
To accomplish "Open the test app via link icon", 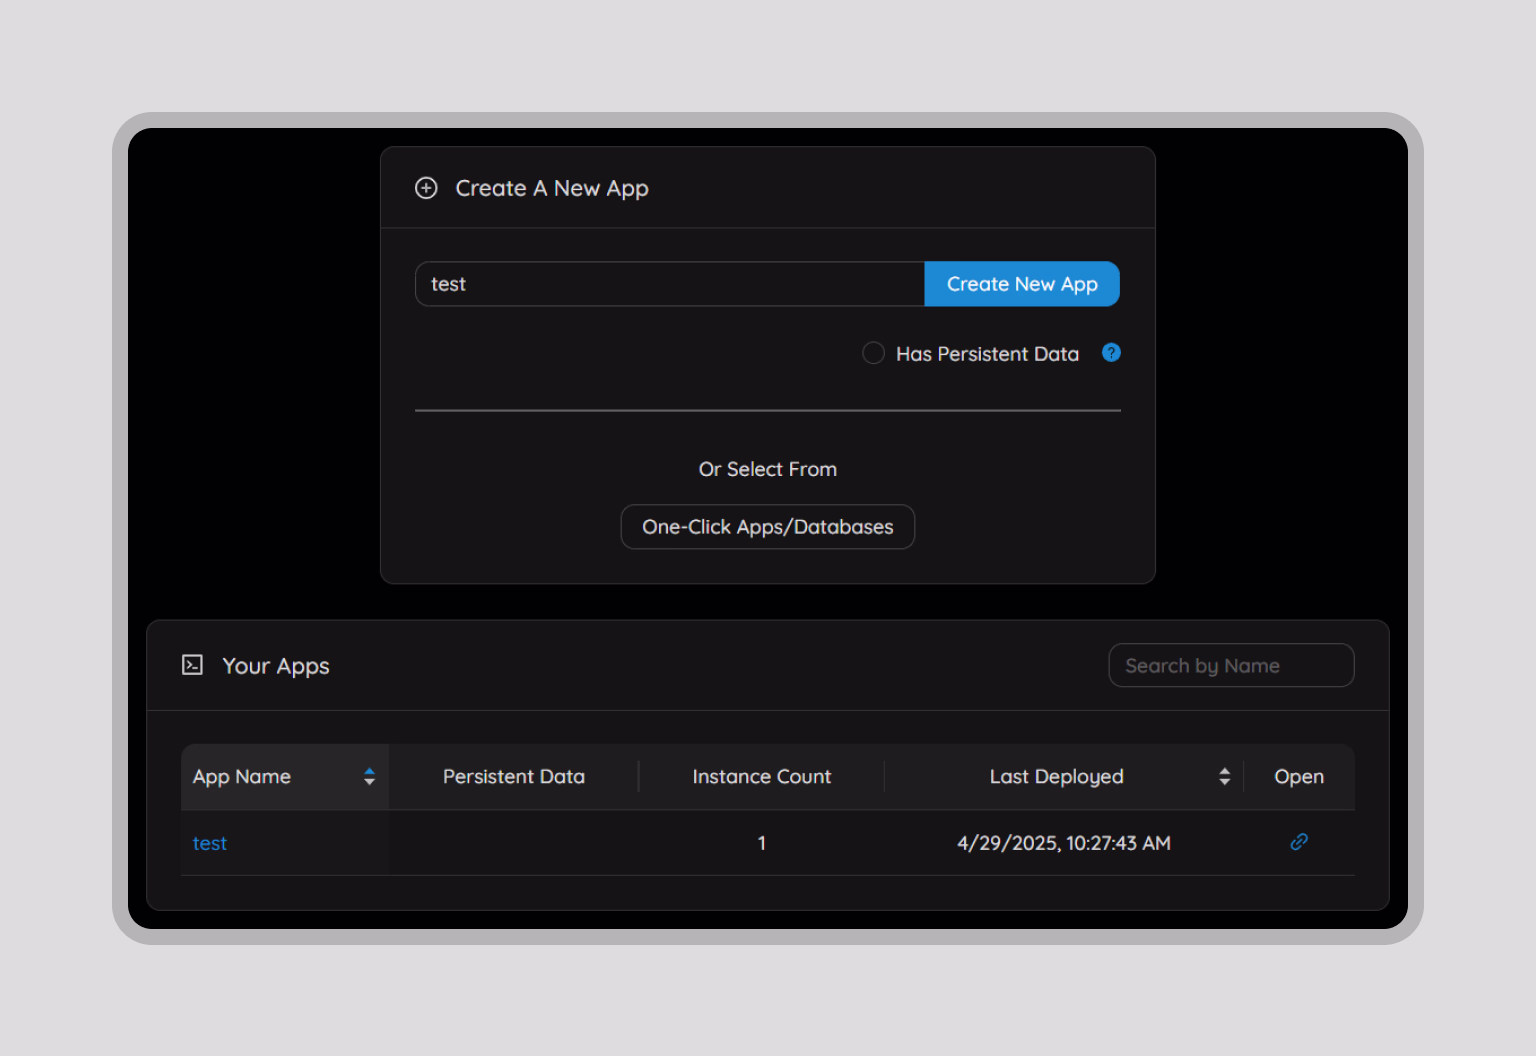I will (x=1299, y=842).
